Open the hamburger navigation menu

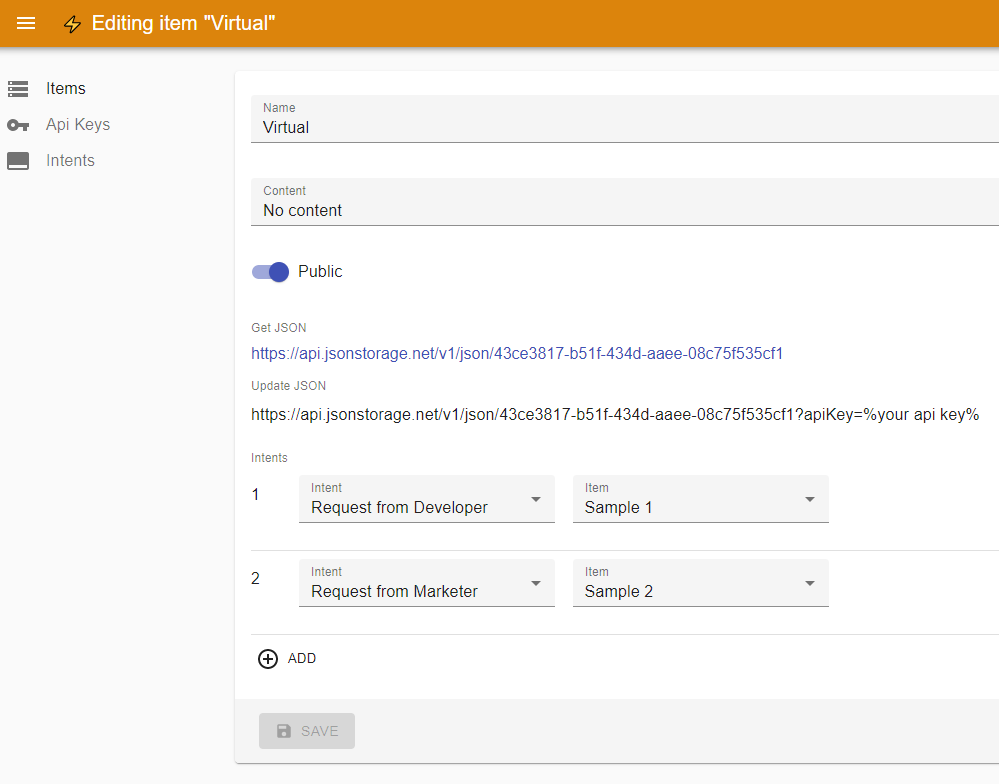coord(25,23)
